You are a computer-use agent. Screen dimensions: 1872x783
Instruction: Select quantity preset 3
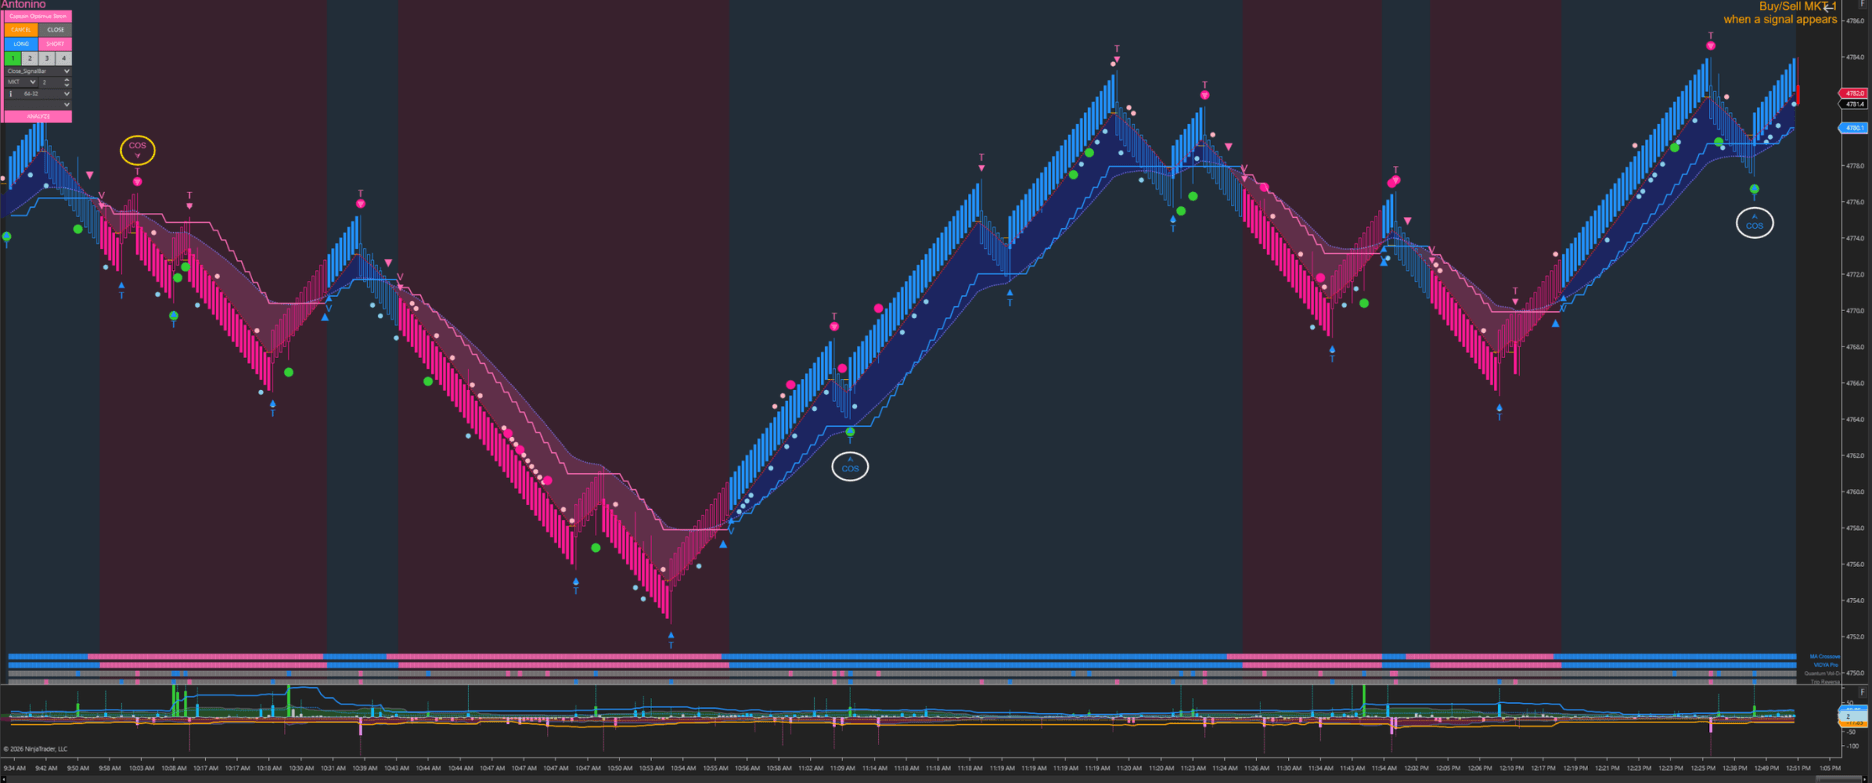(47, 59)
